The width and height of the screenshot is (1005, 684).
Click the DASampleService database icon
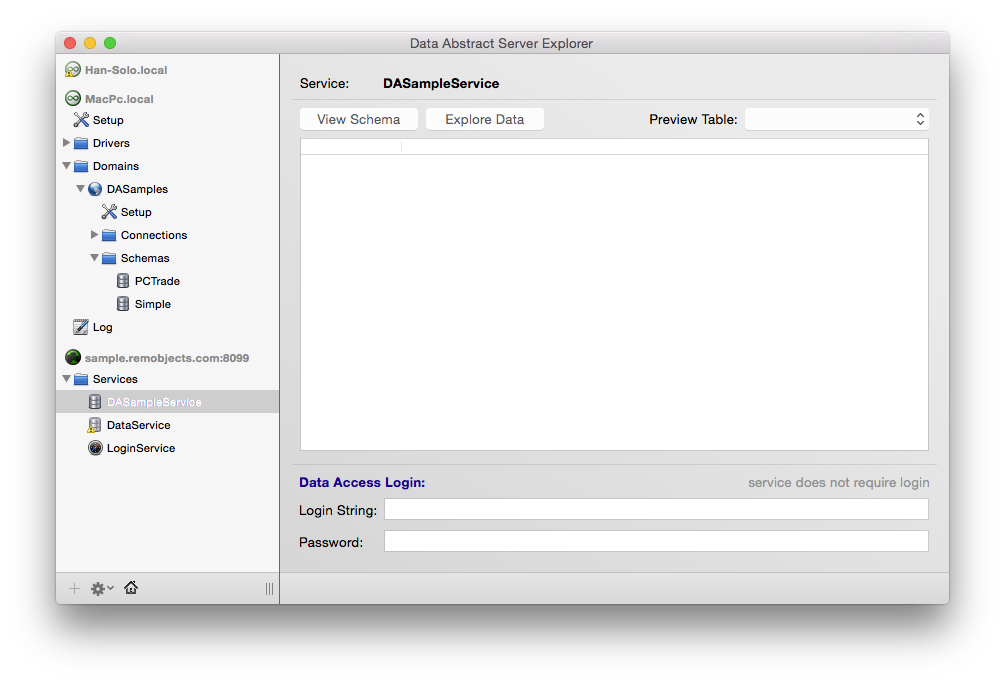(x=95, y=402)
